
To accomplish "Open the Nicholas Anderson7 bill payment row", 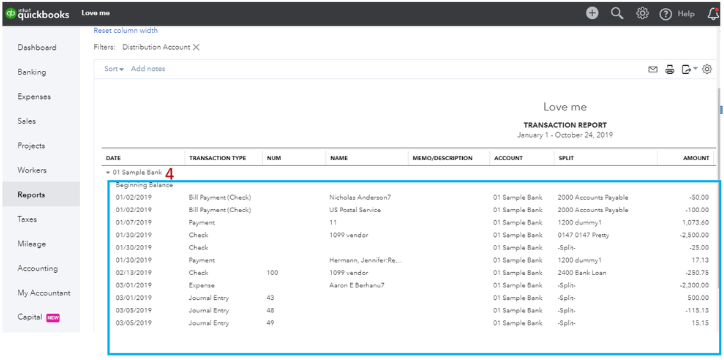I will [412, 197].
